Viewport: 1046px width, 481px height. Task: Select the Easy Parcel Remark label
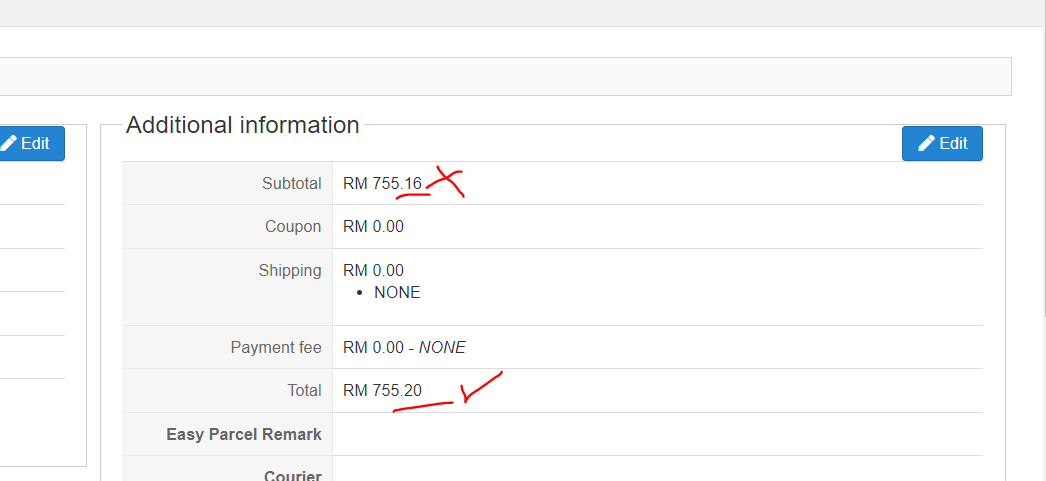(x=244, y=434)
